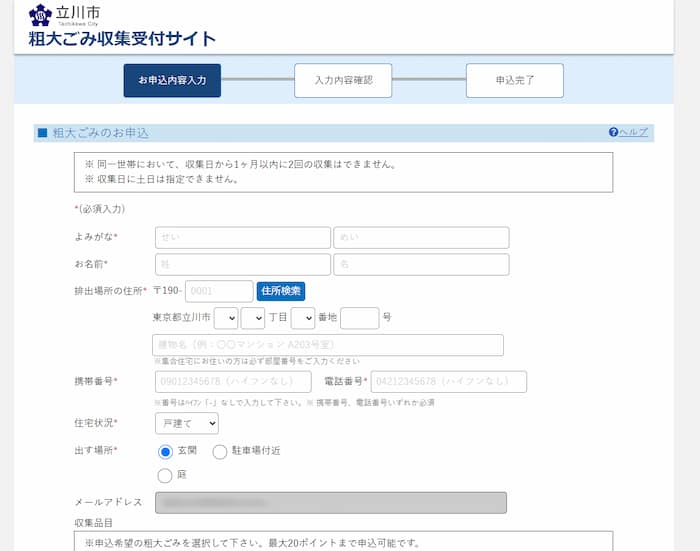Screen dimensions: 700x551
Task: Click the お申込内容入力 step tab
Action: tap(172, 80)
